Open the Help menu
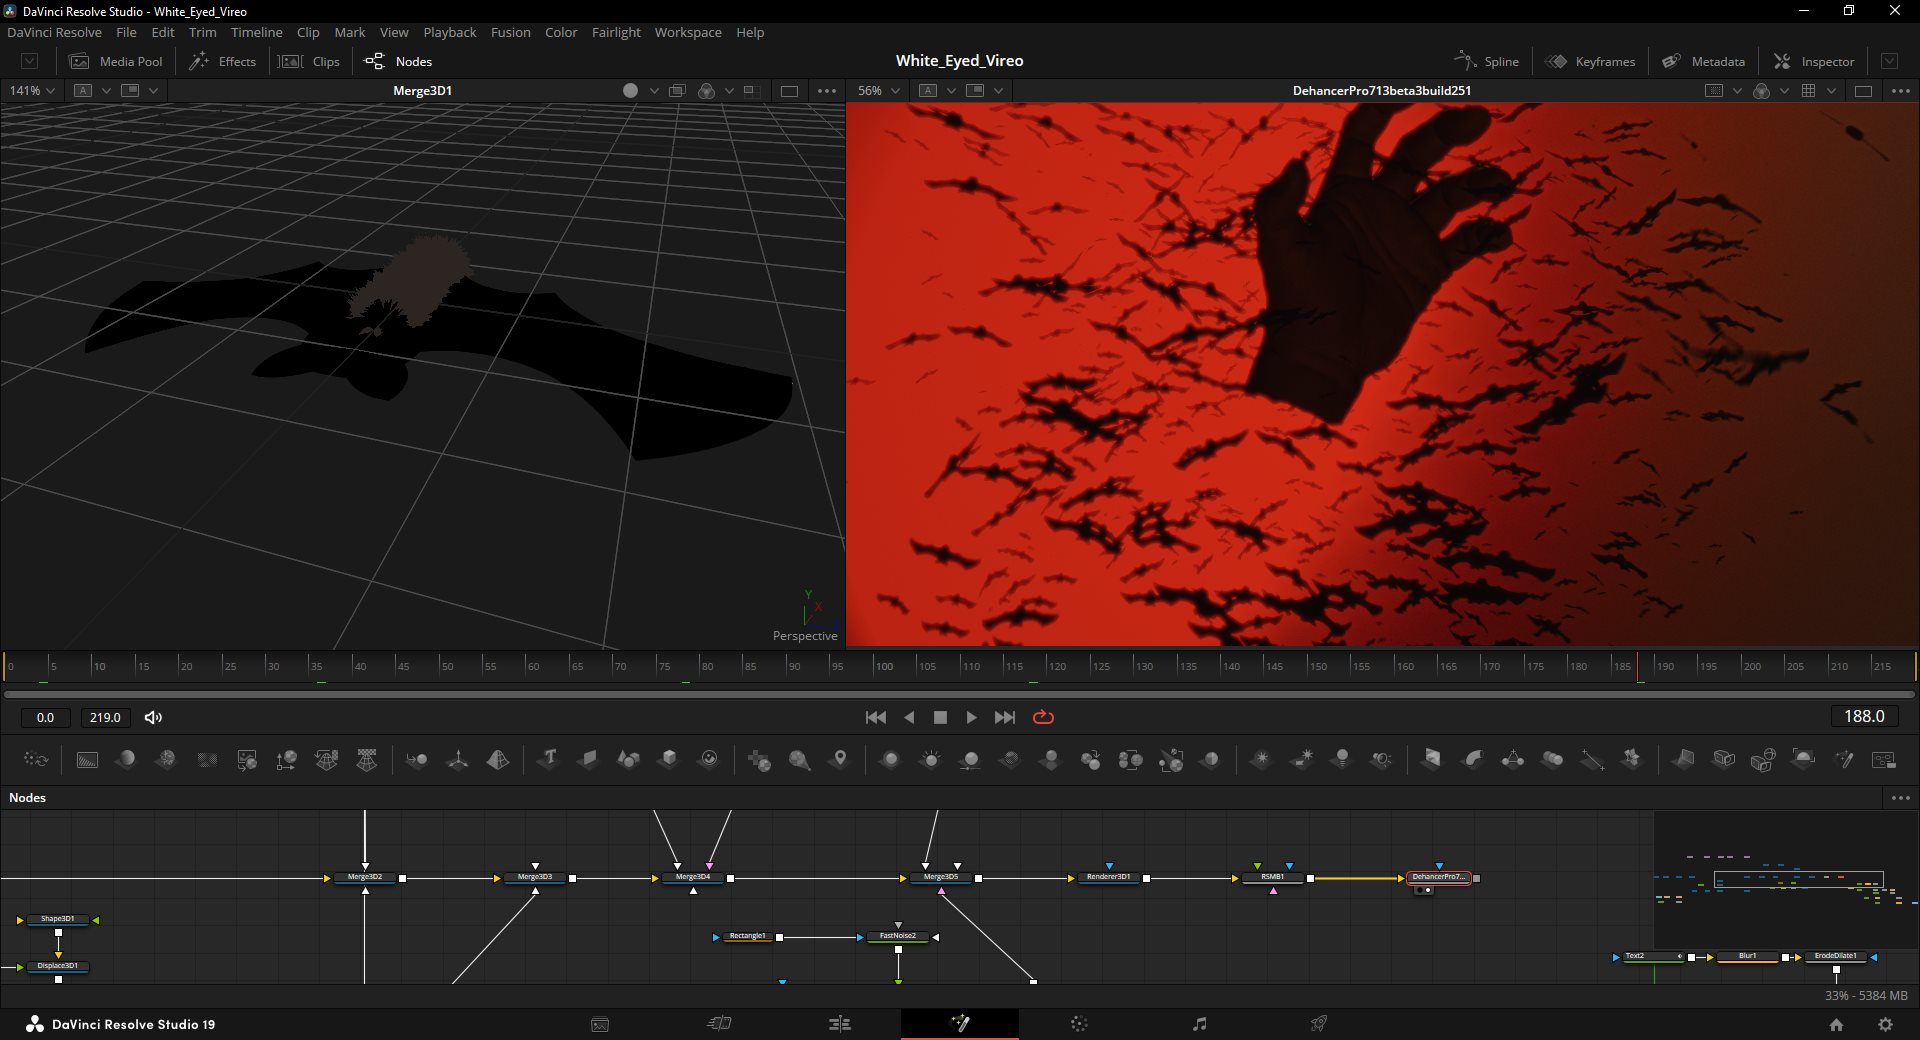The image size is (1920, 1040). pyautogui.click(x=750, y=32)
